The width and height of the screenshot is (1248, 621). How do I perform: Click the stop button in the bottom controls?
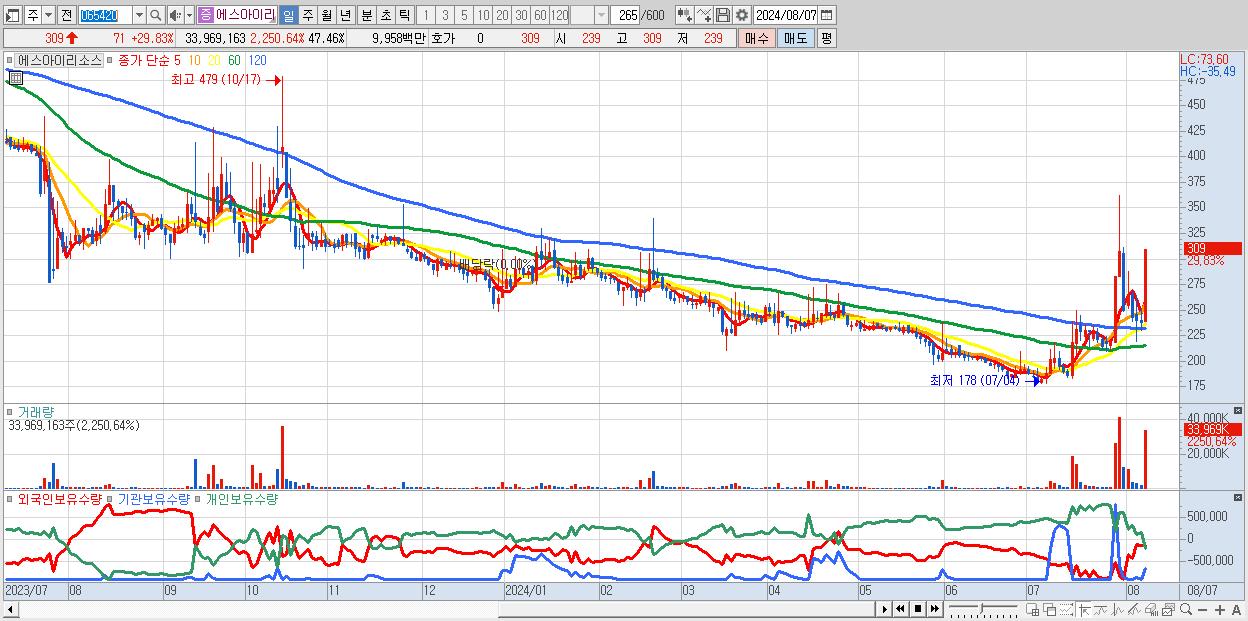click(917, 609)
